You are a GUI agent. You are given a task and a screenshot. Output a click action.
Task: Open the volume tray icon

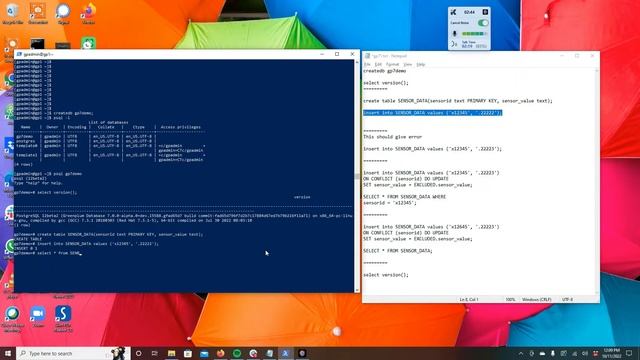coord(585,353)
